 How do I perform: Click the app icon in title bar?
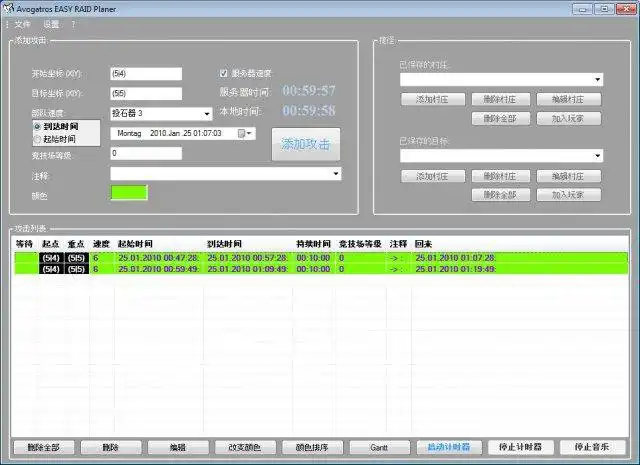click(x=8, y=8)
